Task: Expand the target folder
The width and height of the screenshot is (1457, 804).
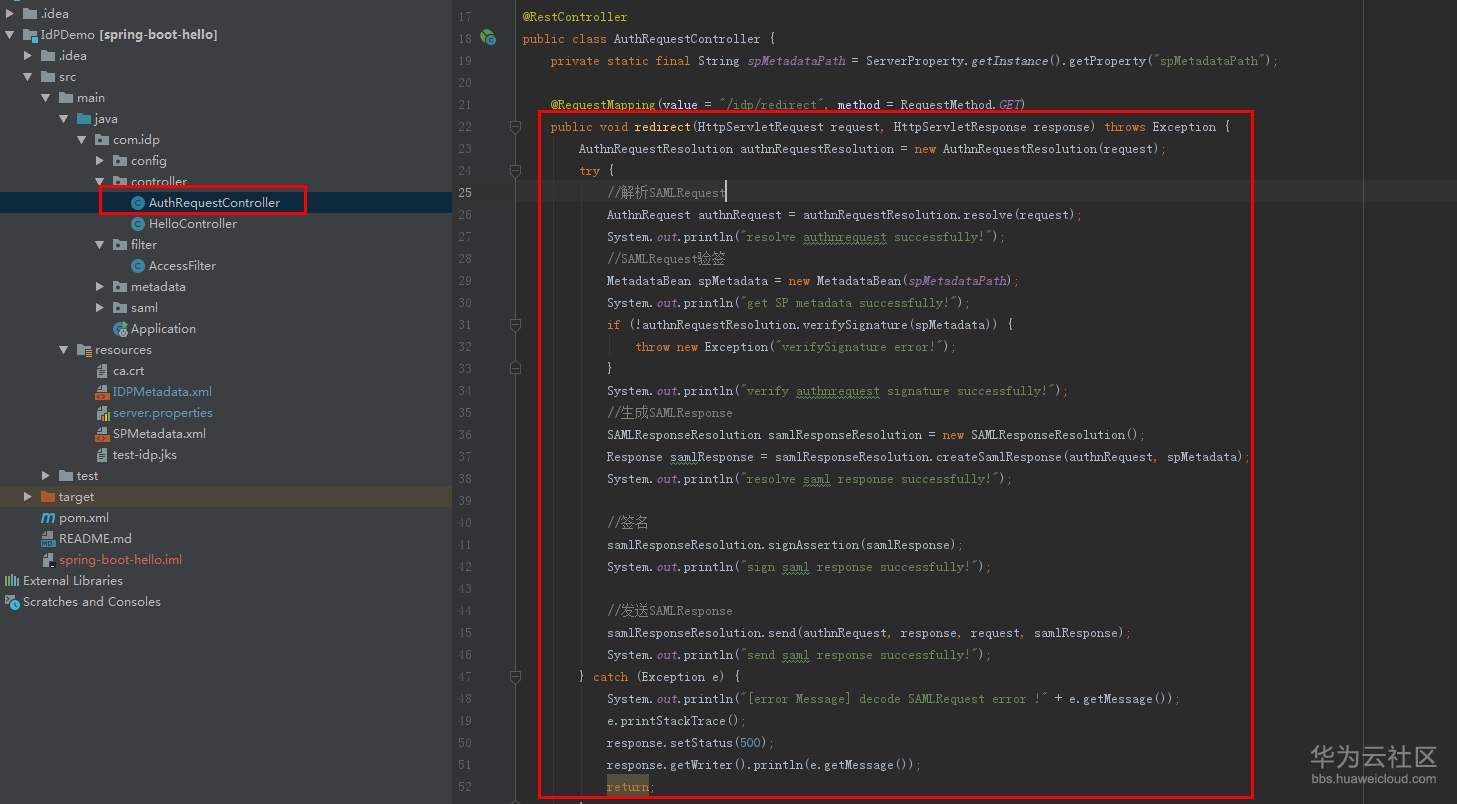Action: [x=28, y=497]
